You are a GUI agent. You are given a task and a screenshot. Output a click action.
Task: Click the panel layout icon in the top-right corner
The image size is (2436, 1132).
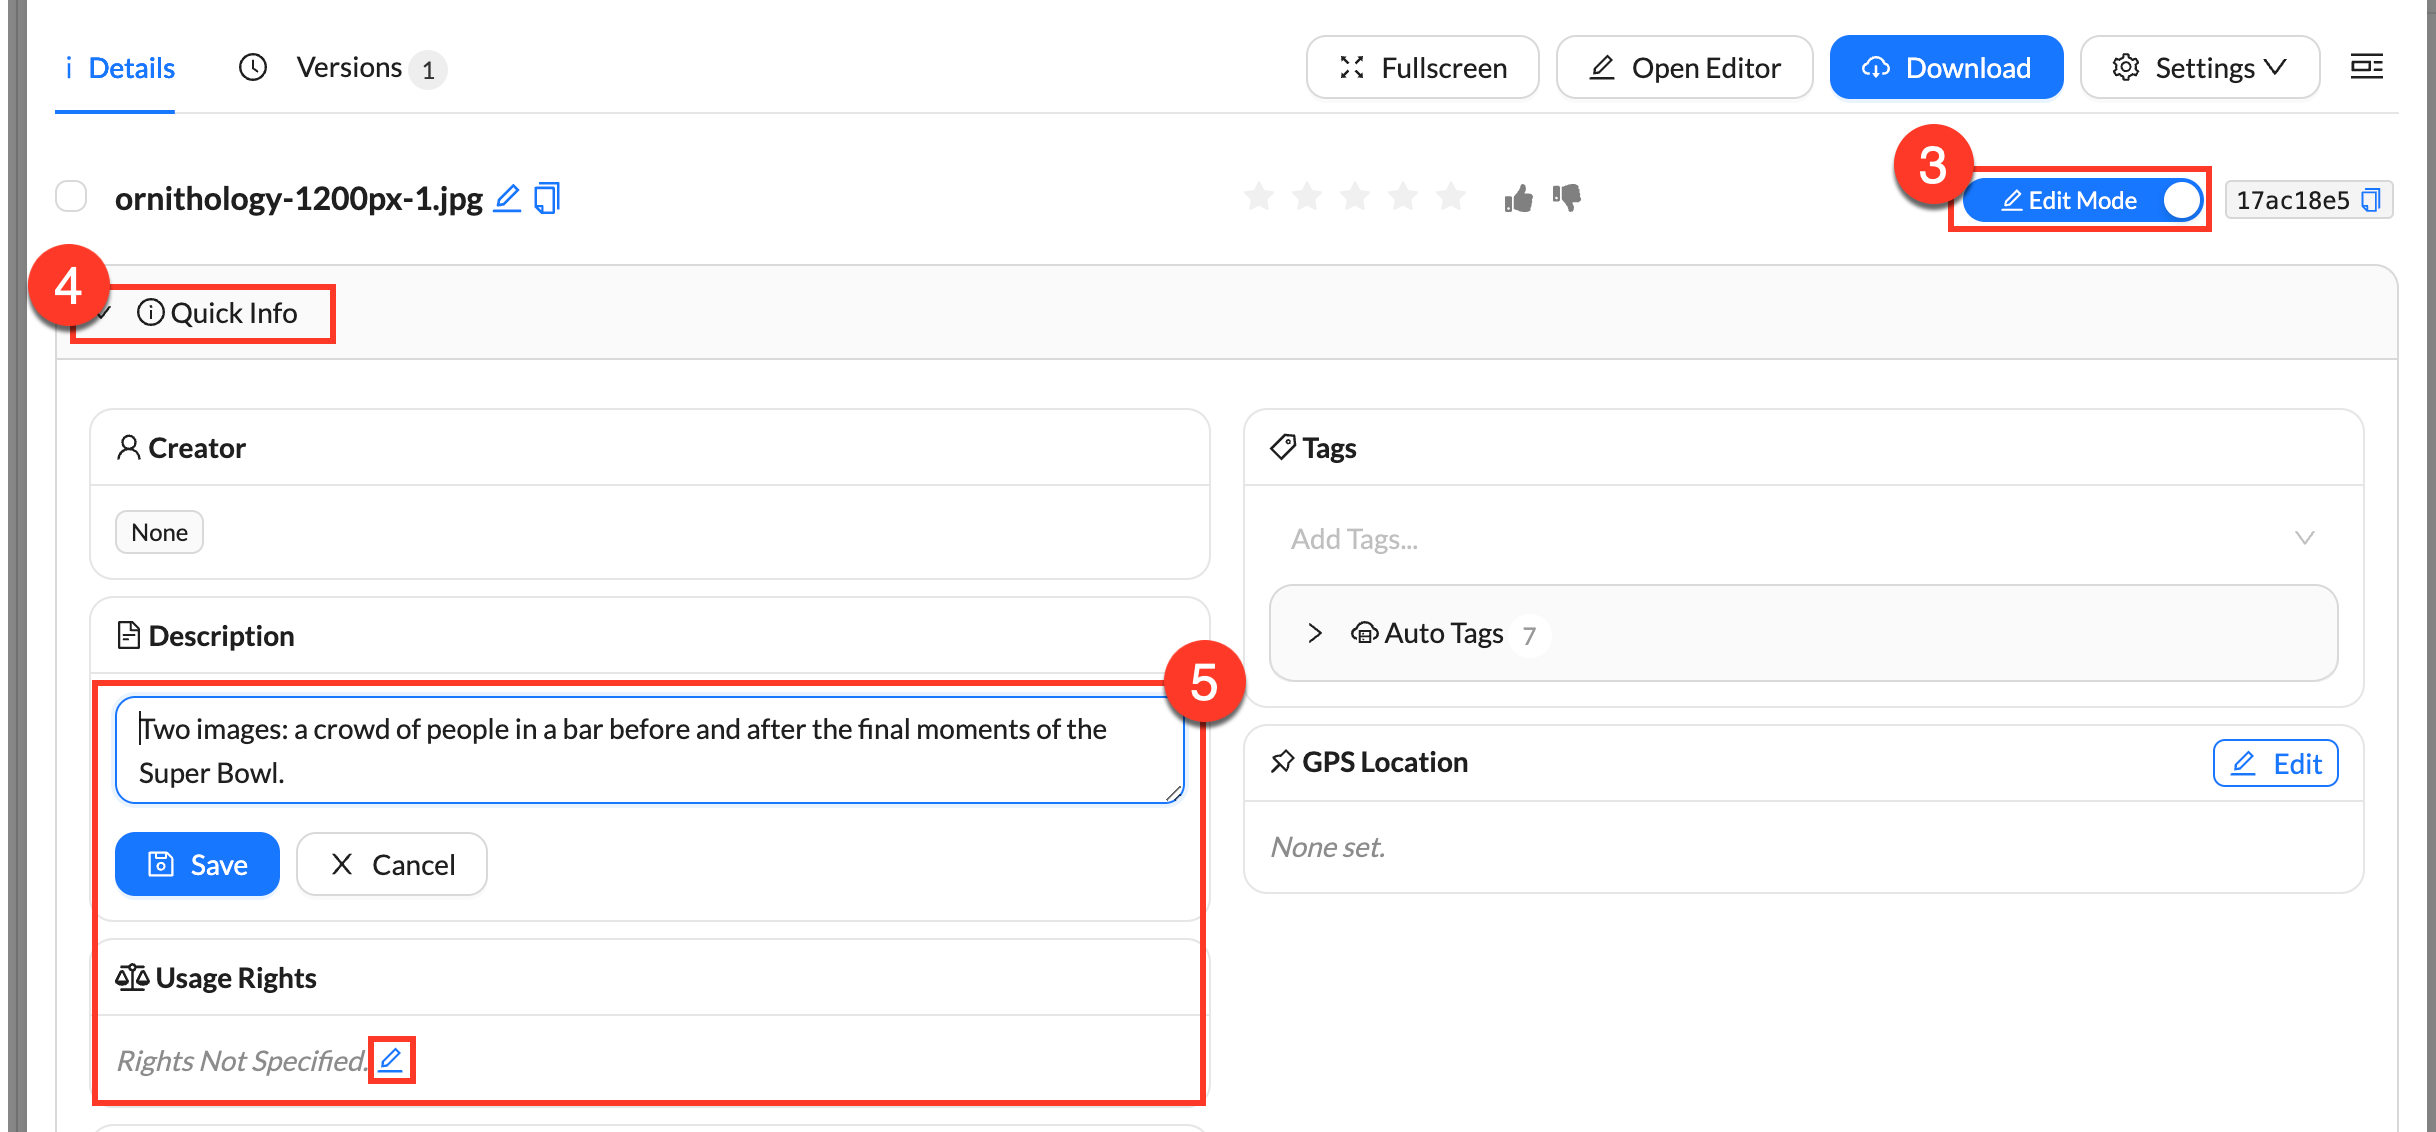2367,66
